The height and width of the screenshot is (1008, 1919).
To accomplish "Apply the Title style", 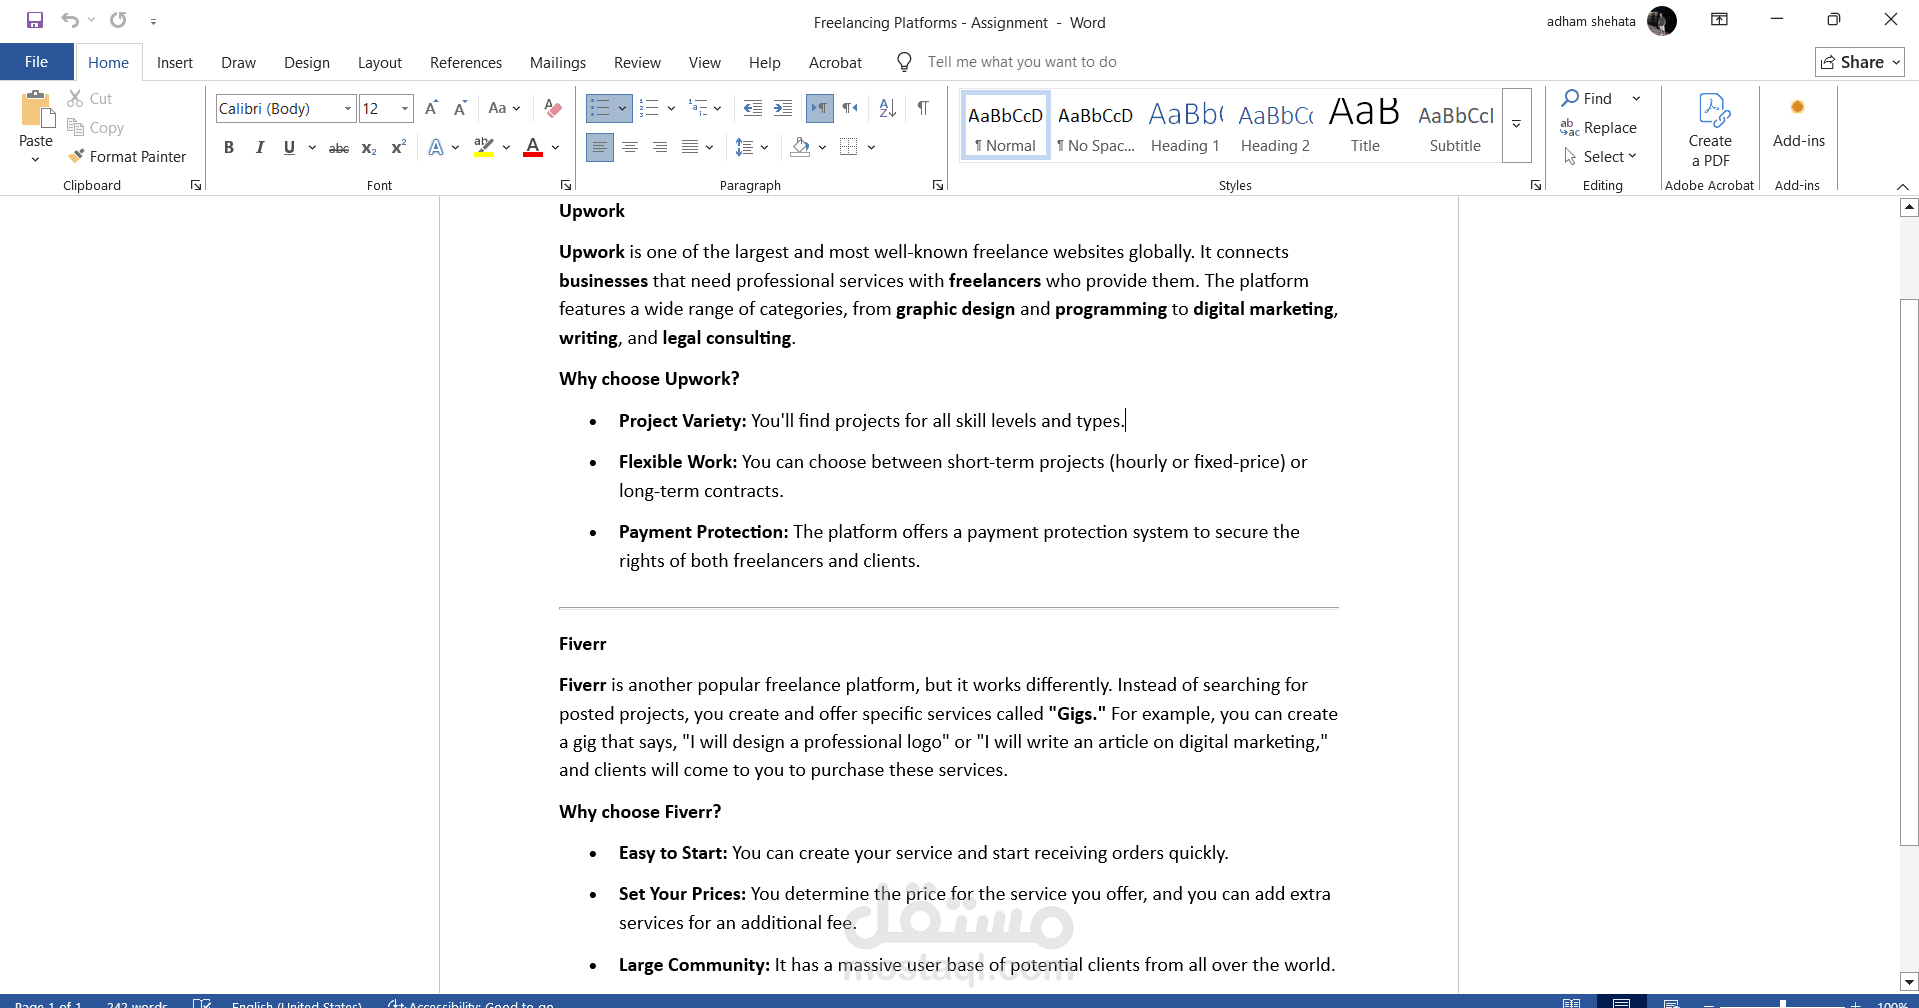I will click(1365, 125).
